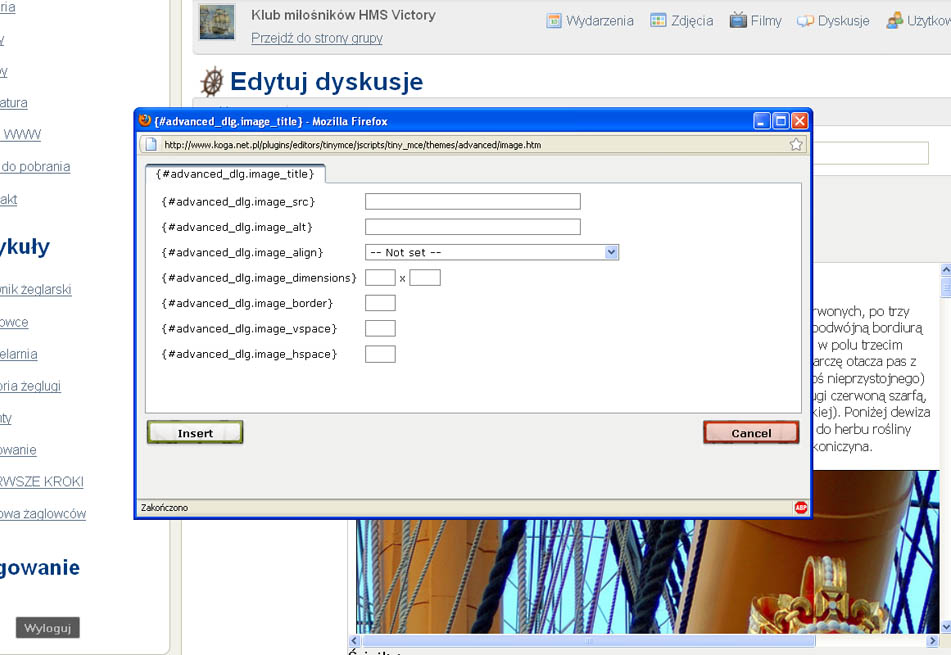This screenshot has height=655, width=951.
Task: Open Wydarzenia calendar icon in group menu
Action: (x=554, y=20)
